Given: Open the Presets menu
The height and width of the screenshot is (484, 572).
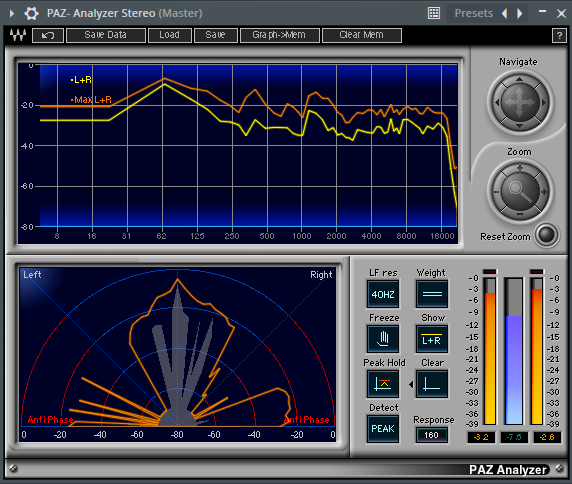Looking at the screenshot, I should (x=474, y=13).
